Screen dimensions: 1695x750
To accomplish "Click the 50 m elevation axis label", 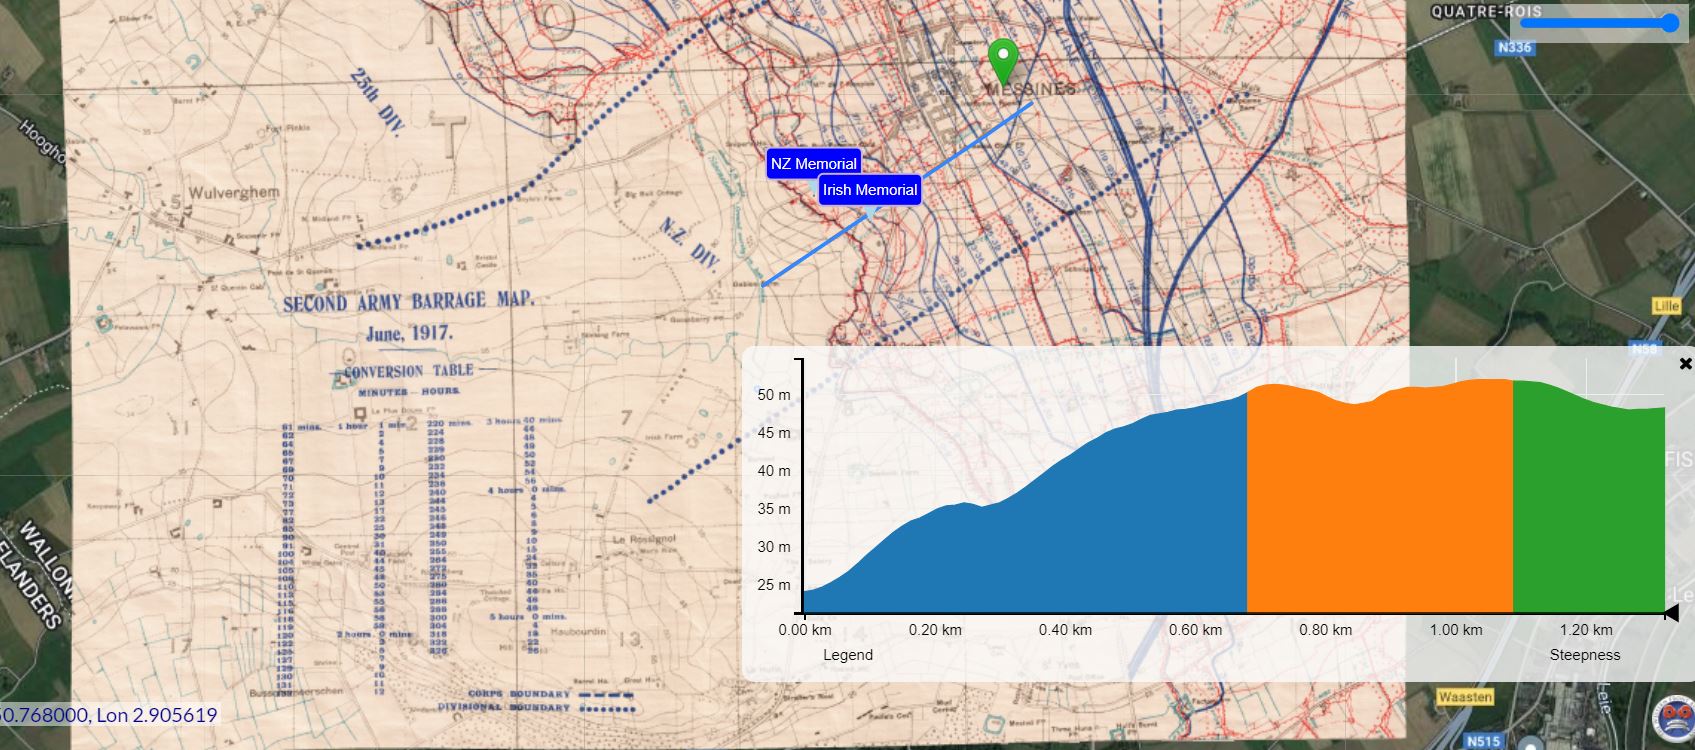I will [774, 395].
